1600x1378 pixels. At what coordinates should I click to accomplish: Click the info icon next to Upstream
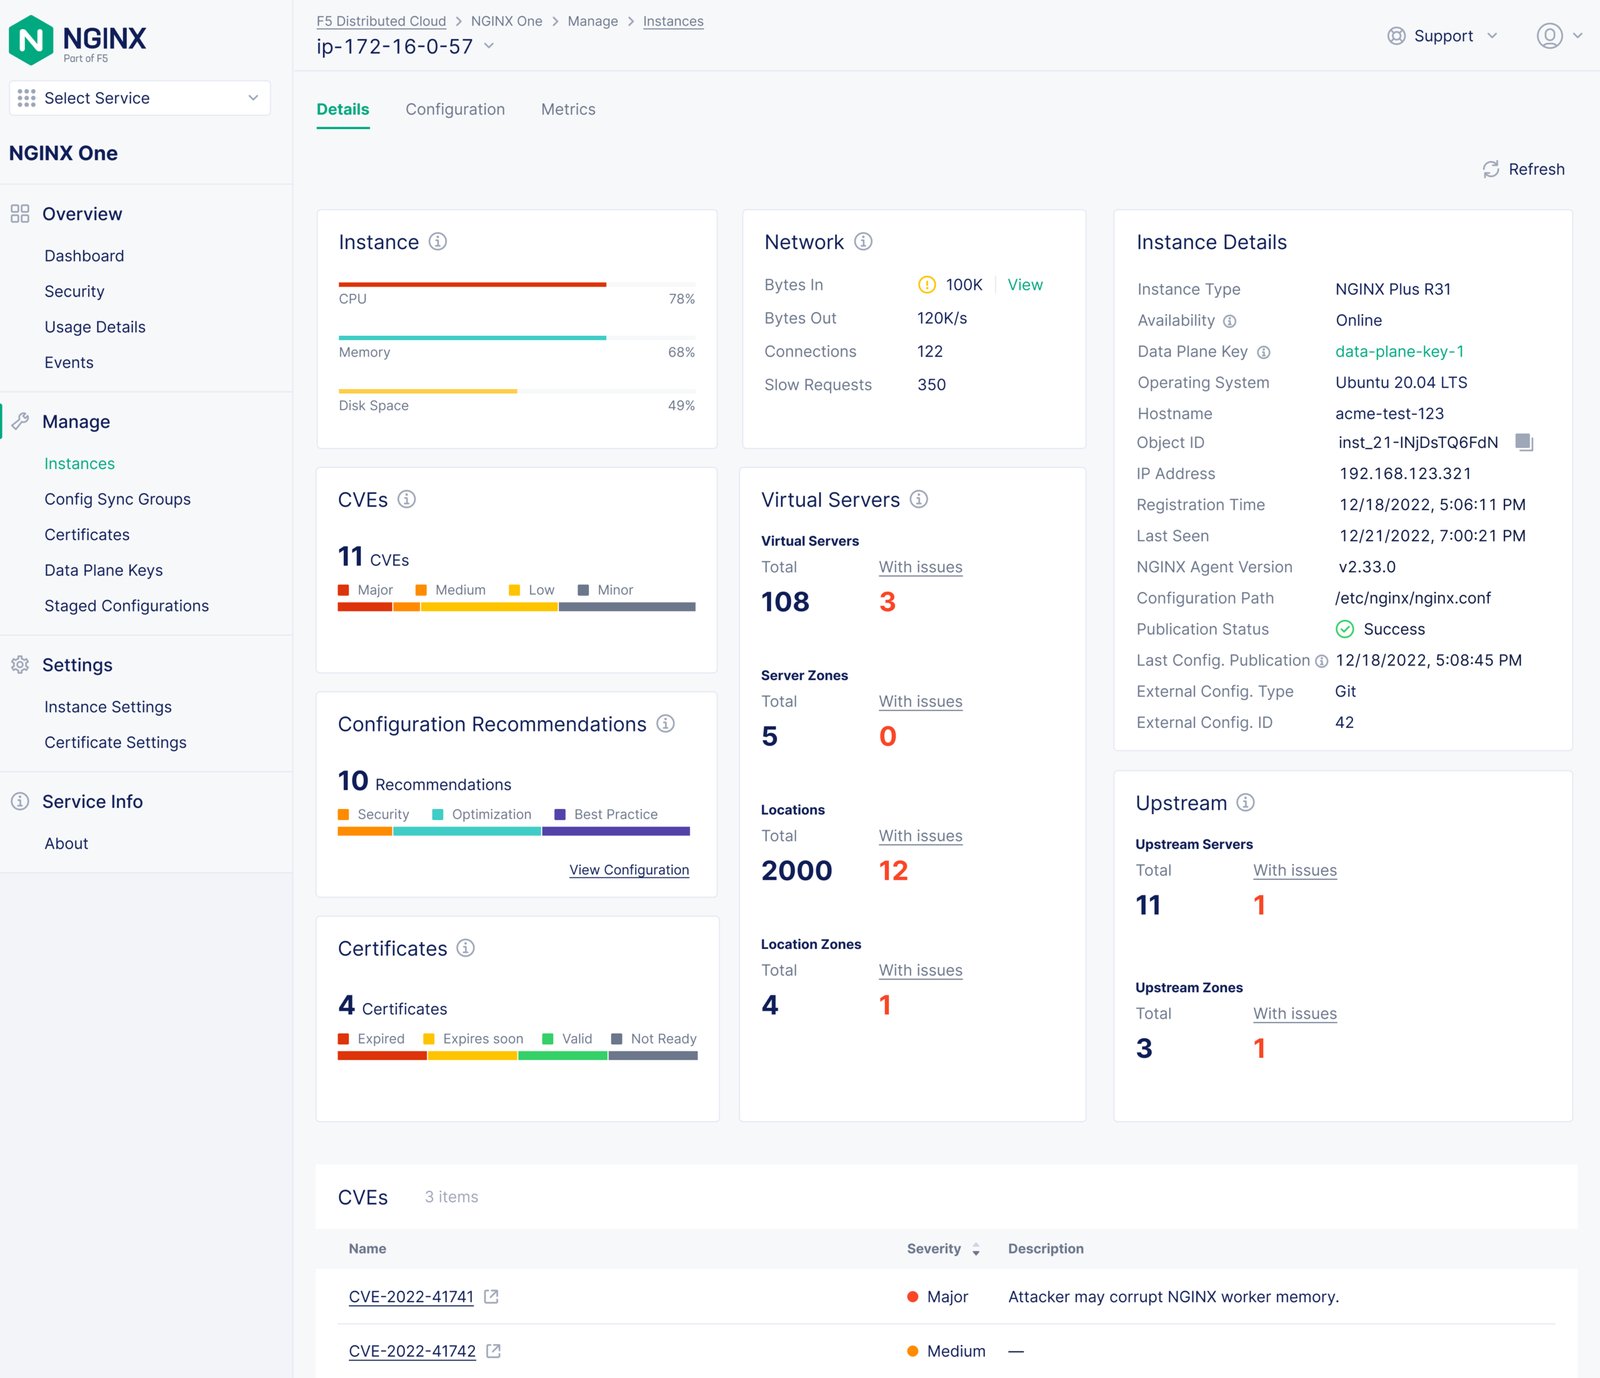[x=1246, y=803]
